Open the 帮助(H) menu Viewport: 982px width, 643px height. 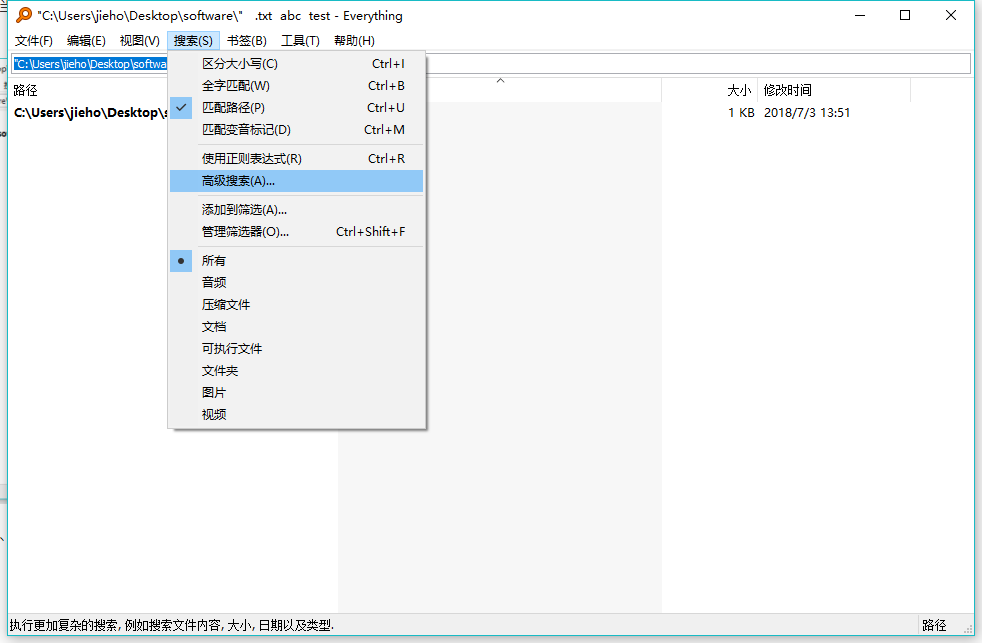coord(353,41)
